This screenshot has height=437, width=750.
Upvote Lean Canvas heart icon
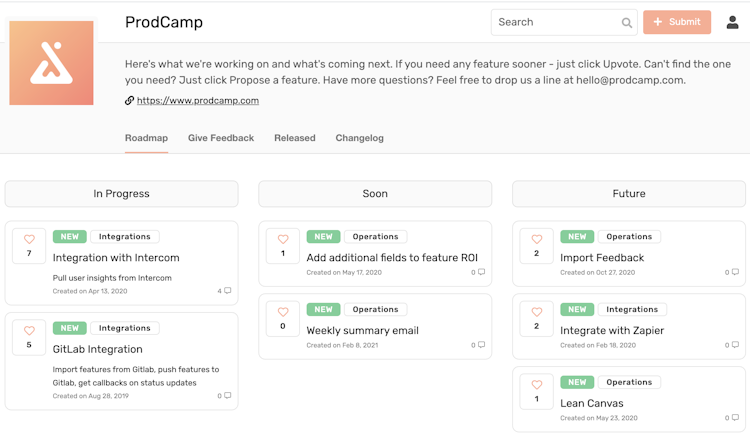pos(537,385)
